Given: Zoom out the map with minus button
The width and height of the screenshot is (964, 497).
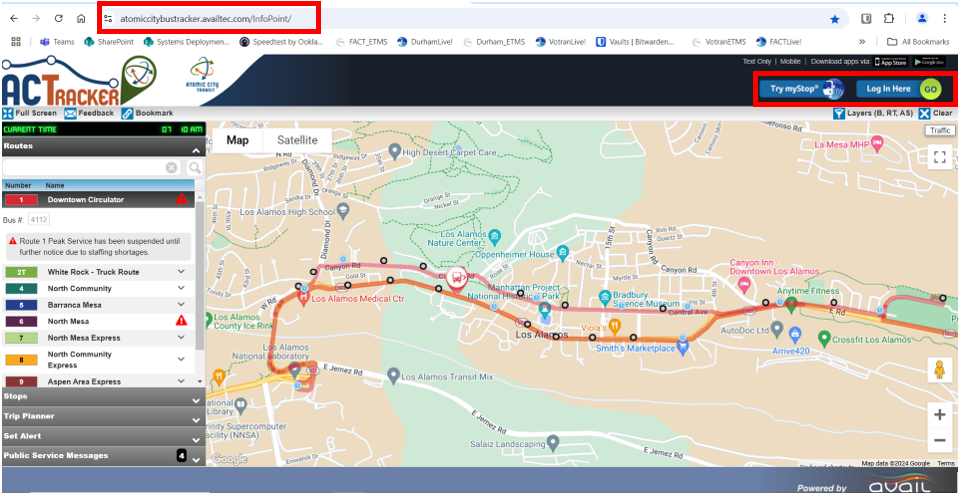Looking at the screenshot, I should point(939,440).
